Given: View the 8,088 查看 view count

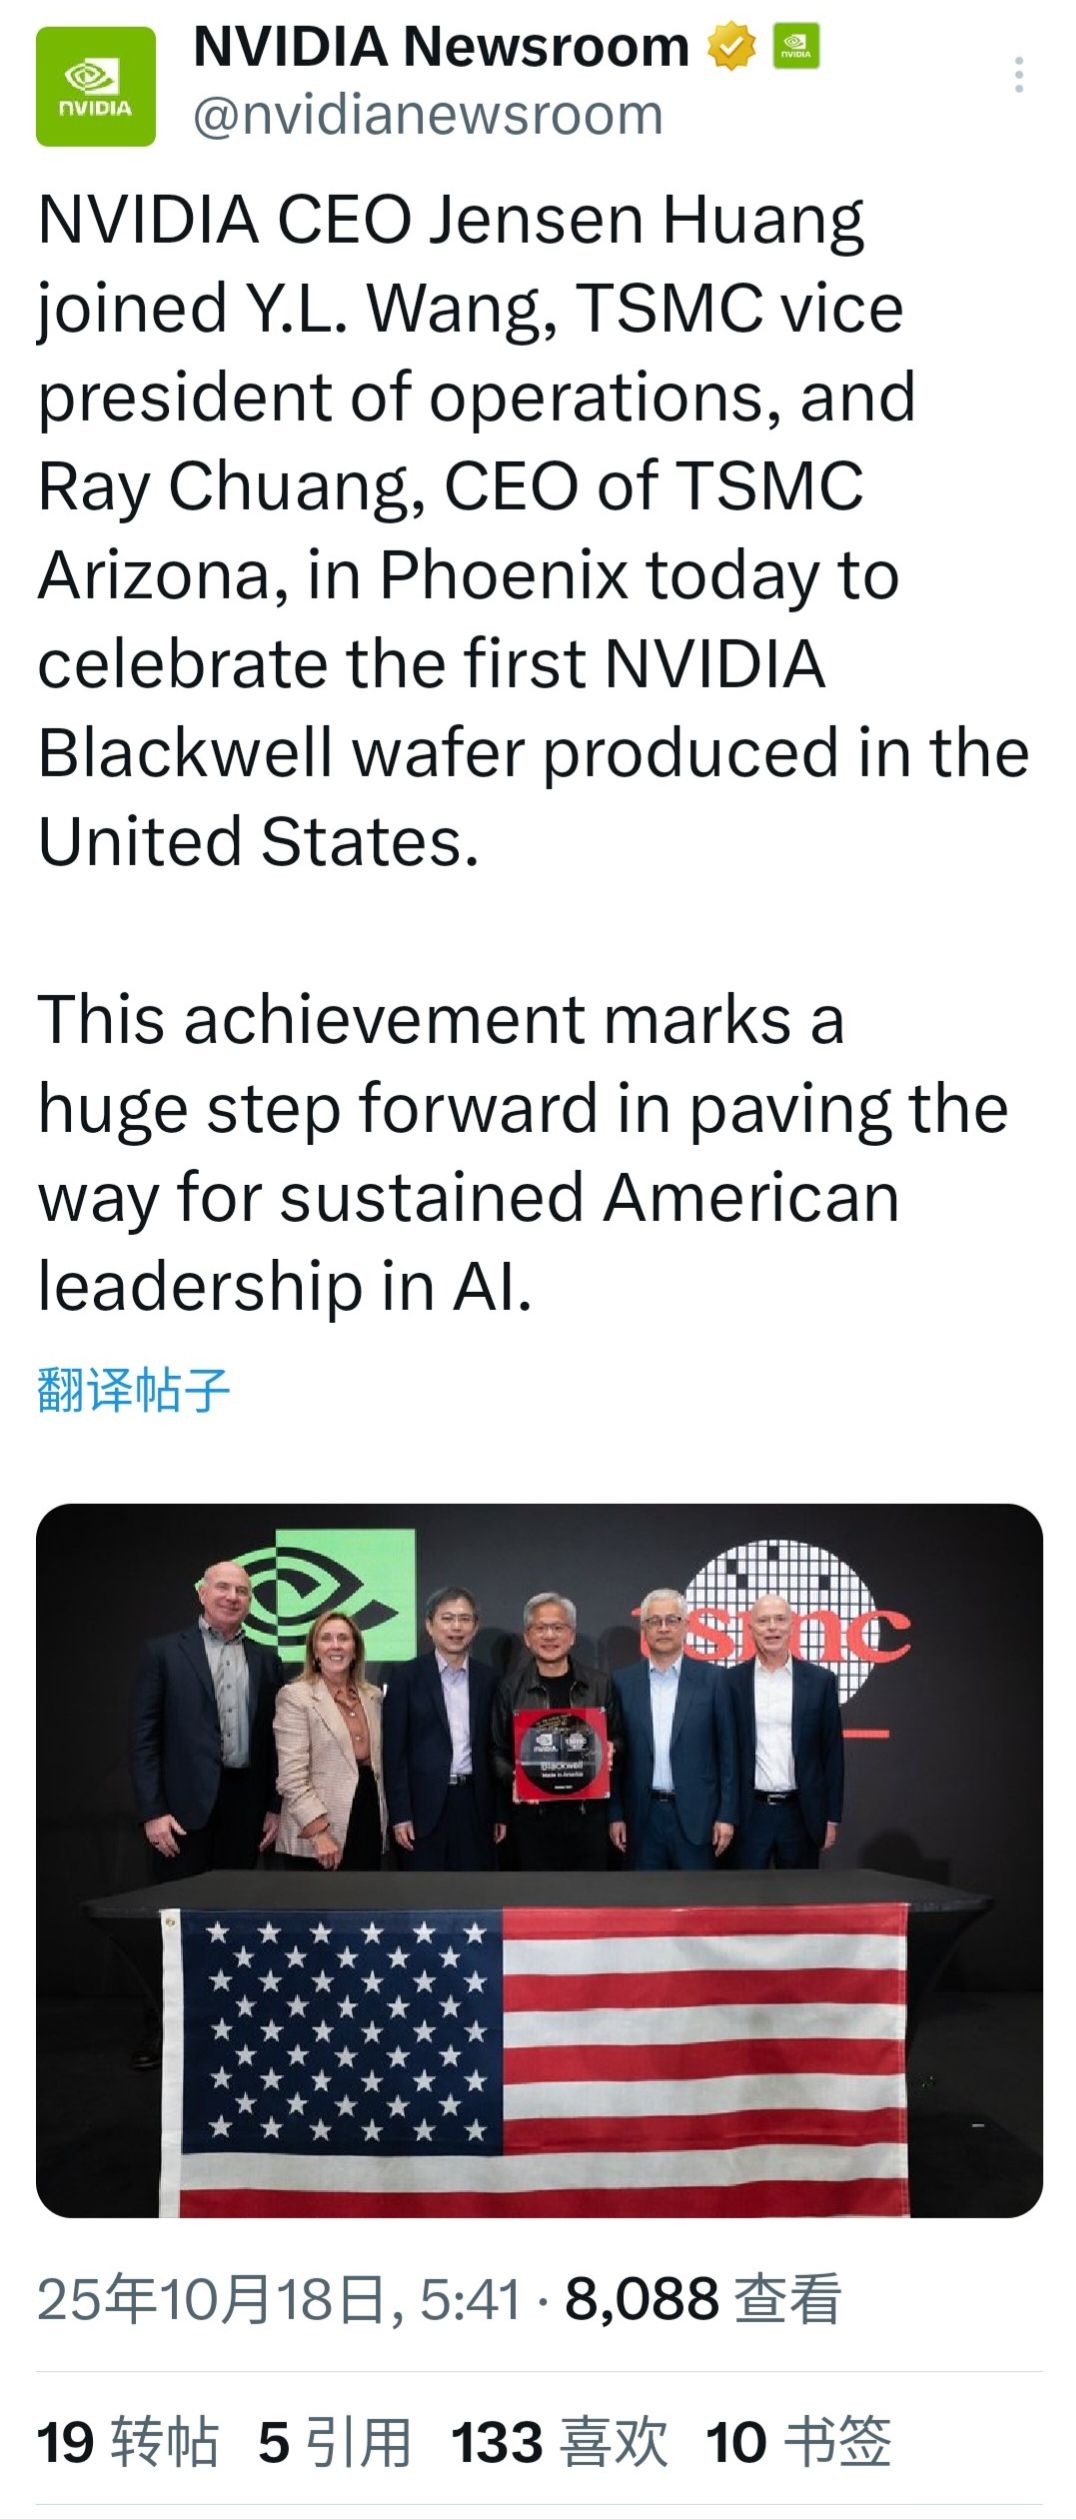Looking at the screenshot, I should pyautogui.click(x=702, y=2299).
